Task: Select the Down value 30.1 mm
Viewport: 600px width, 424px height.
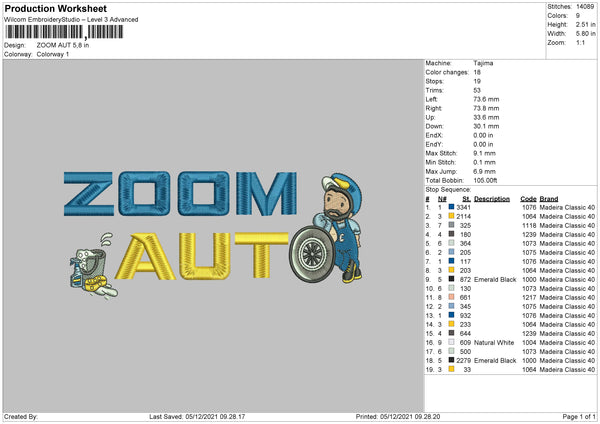Action: point(486,126)
